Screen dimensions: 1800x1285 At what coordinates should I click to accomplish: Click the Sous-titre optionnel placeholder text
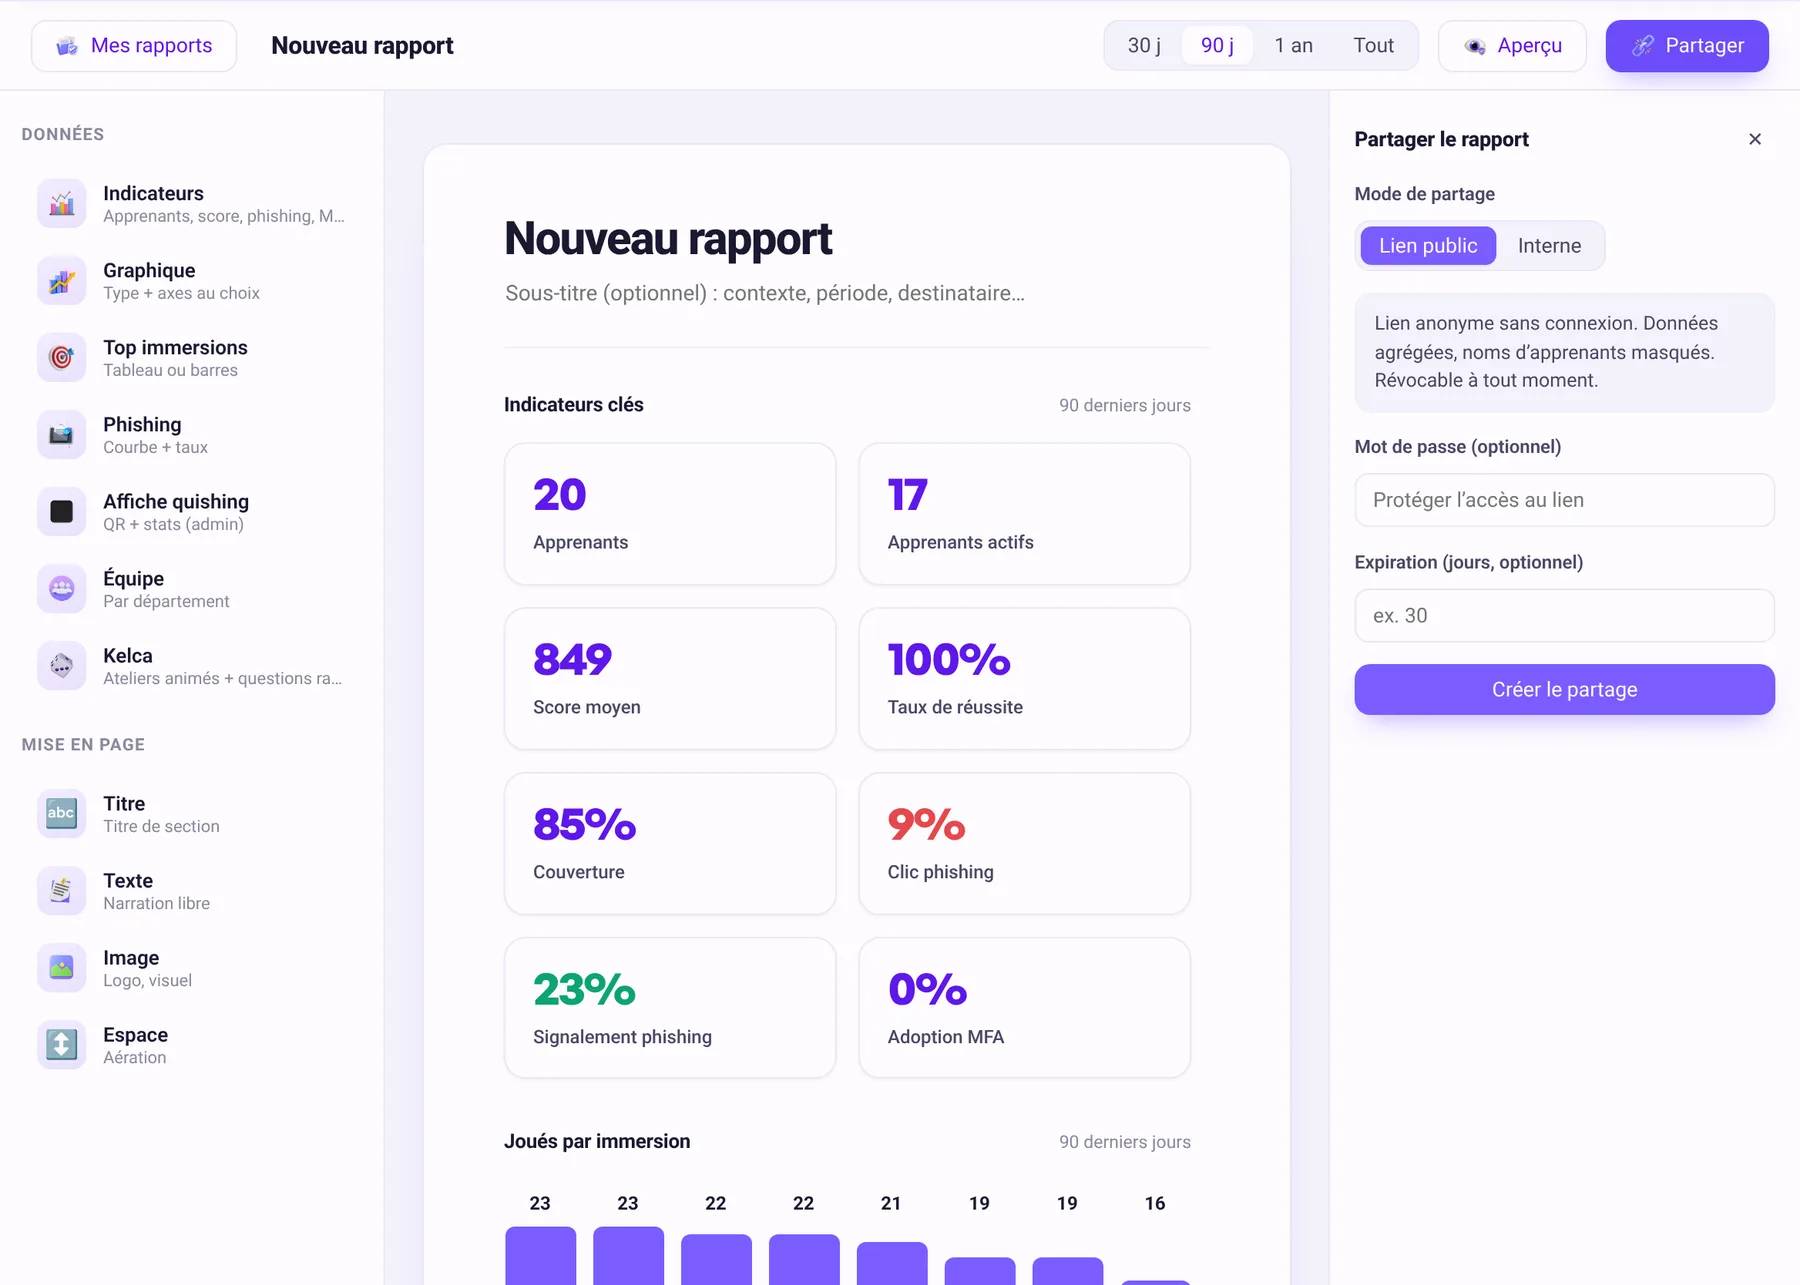[765, 294]
